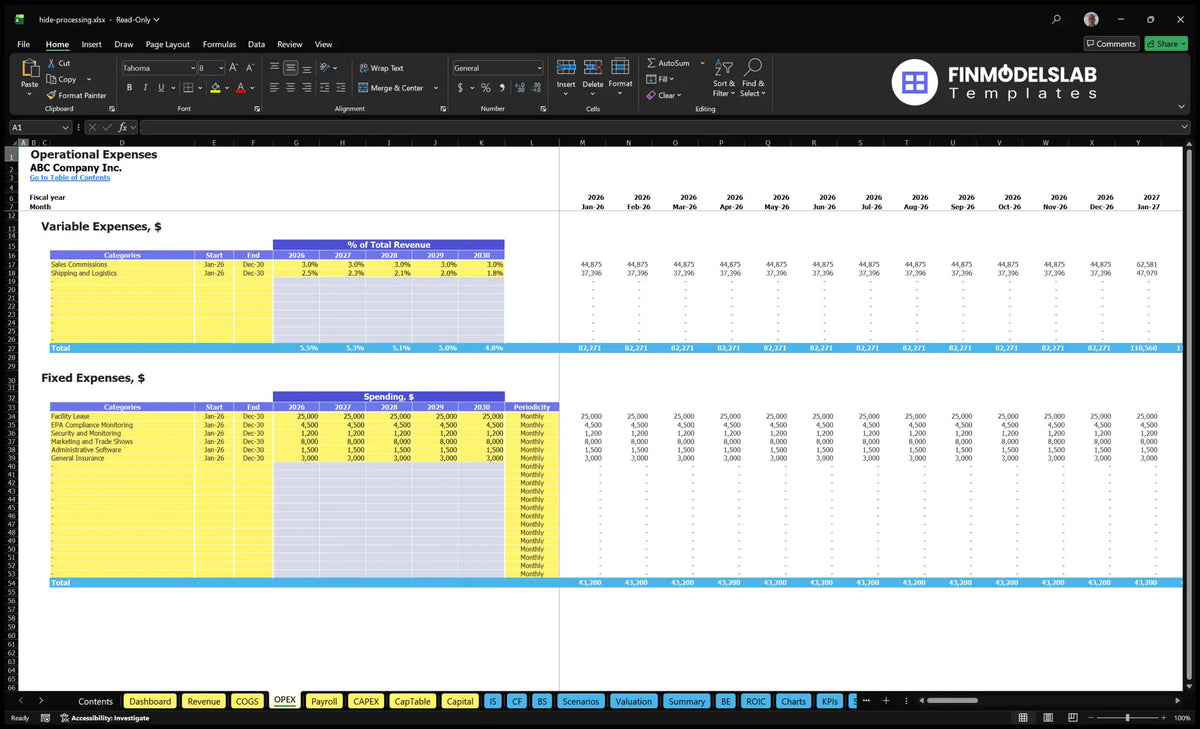The image size is (1200, 729).
Task: Open the Page Layout ribbon tab
Action: (x=167, y=44)
